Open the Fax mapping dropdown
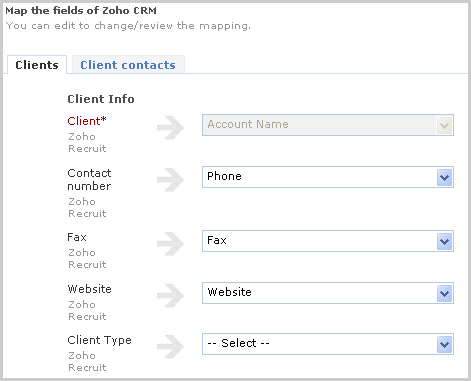Viewport: 471px width, 381px height. 328,241
